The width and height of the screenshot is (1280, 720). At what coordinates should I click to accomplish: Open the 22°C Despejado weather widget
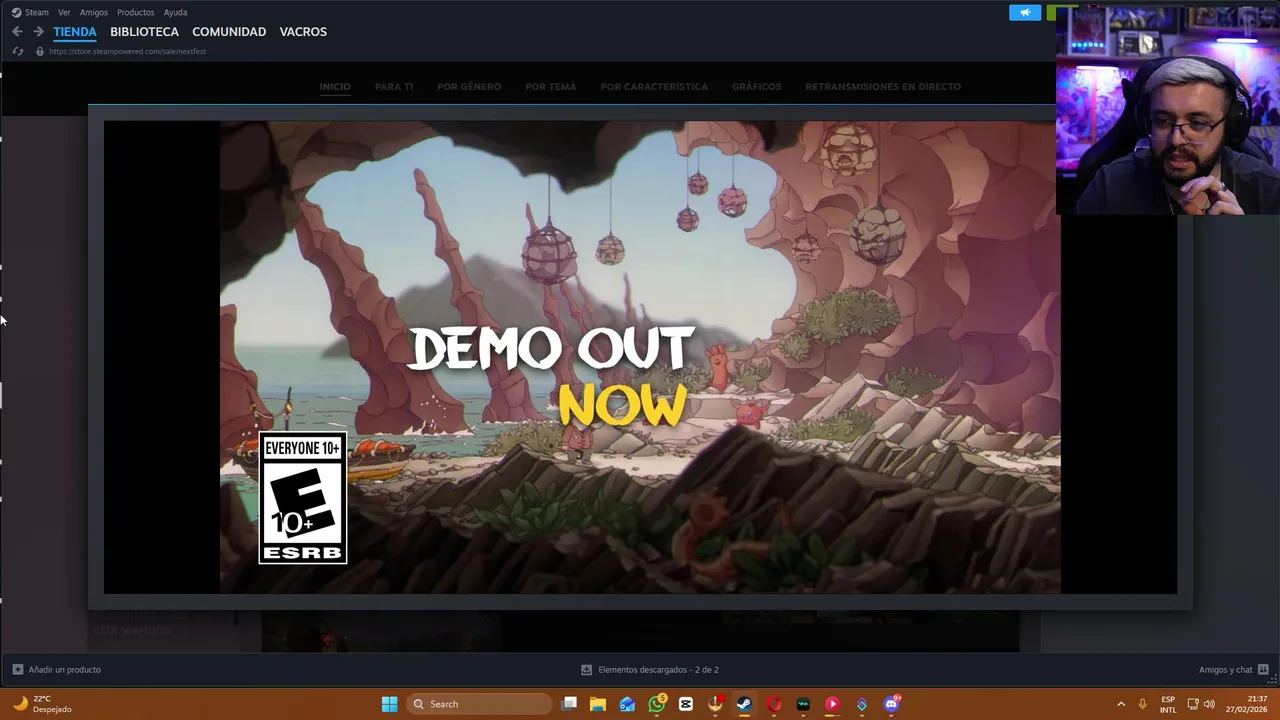click(42, 704)
